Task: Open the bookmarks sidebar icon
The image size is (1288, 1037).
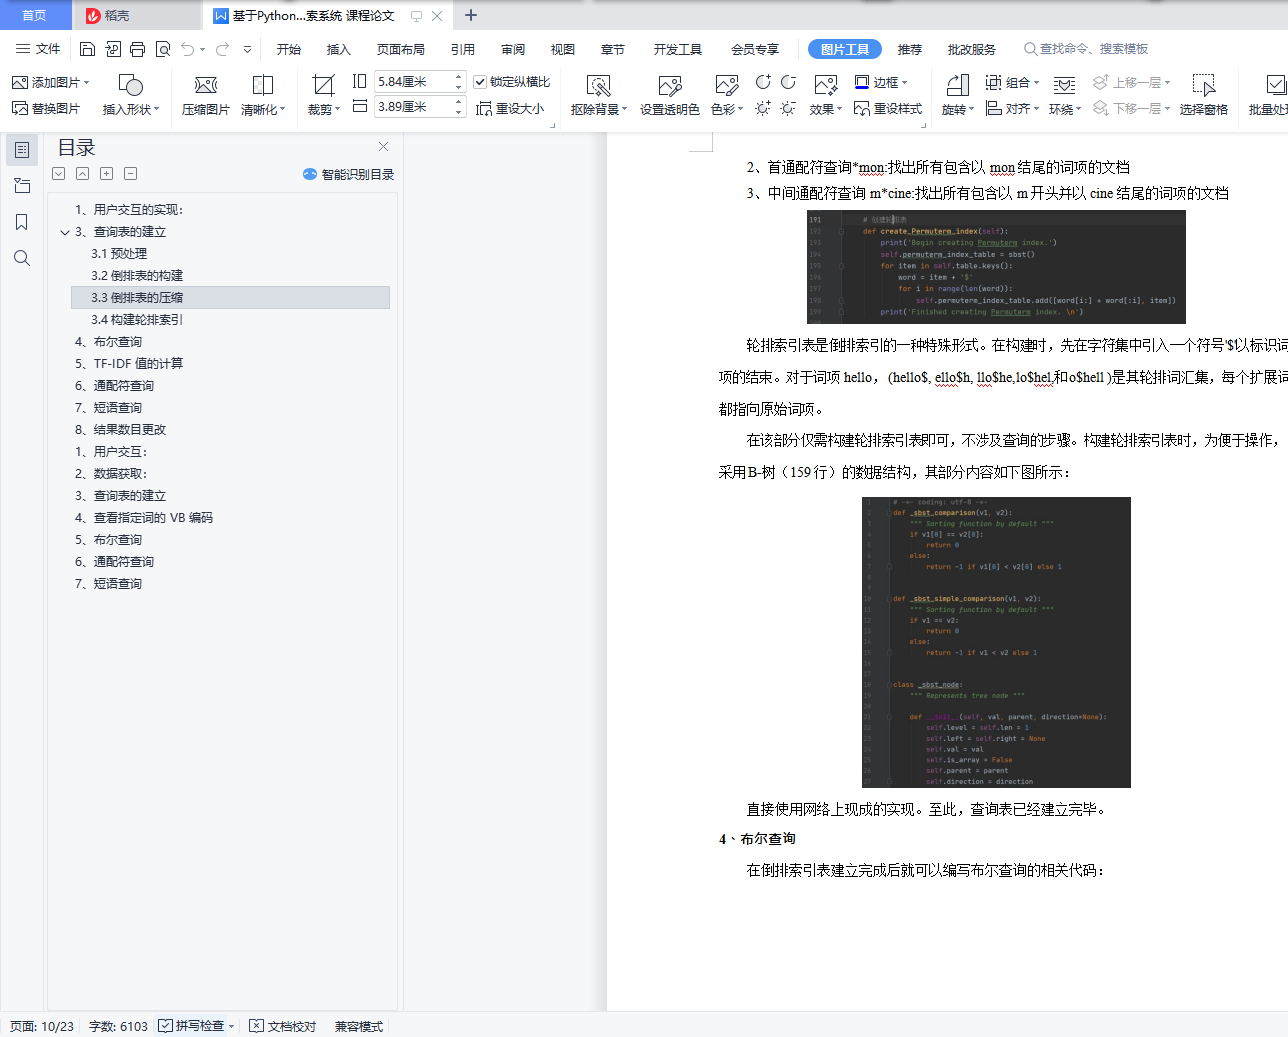Action: 22,222
